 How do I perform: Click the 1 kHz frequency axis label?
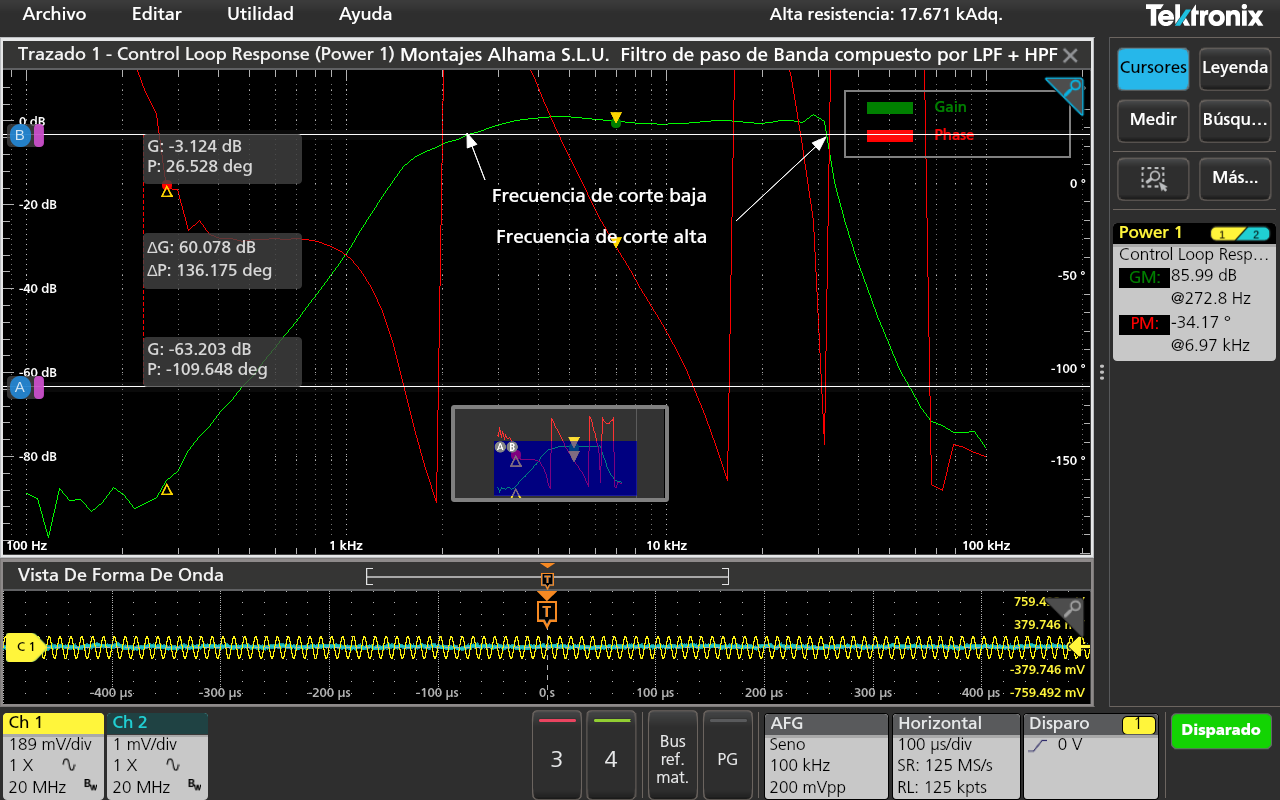point(346,546)
